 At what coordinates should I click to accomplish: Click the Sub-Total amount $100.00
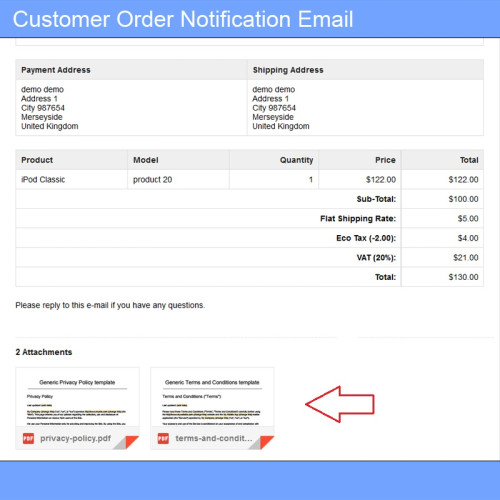(463, 199)
